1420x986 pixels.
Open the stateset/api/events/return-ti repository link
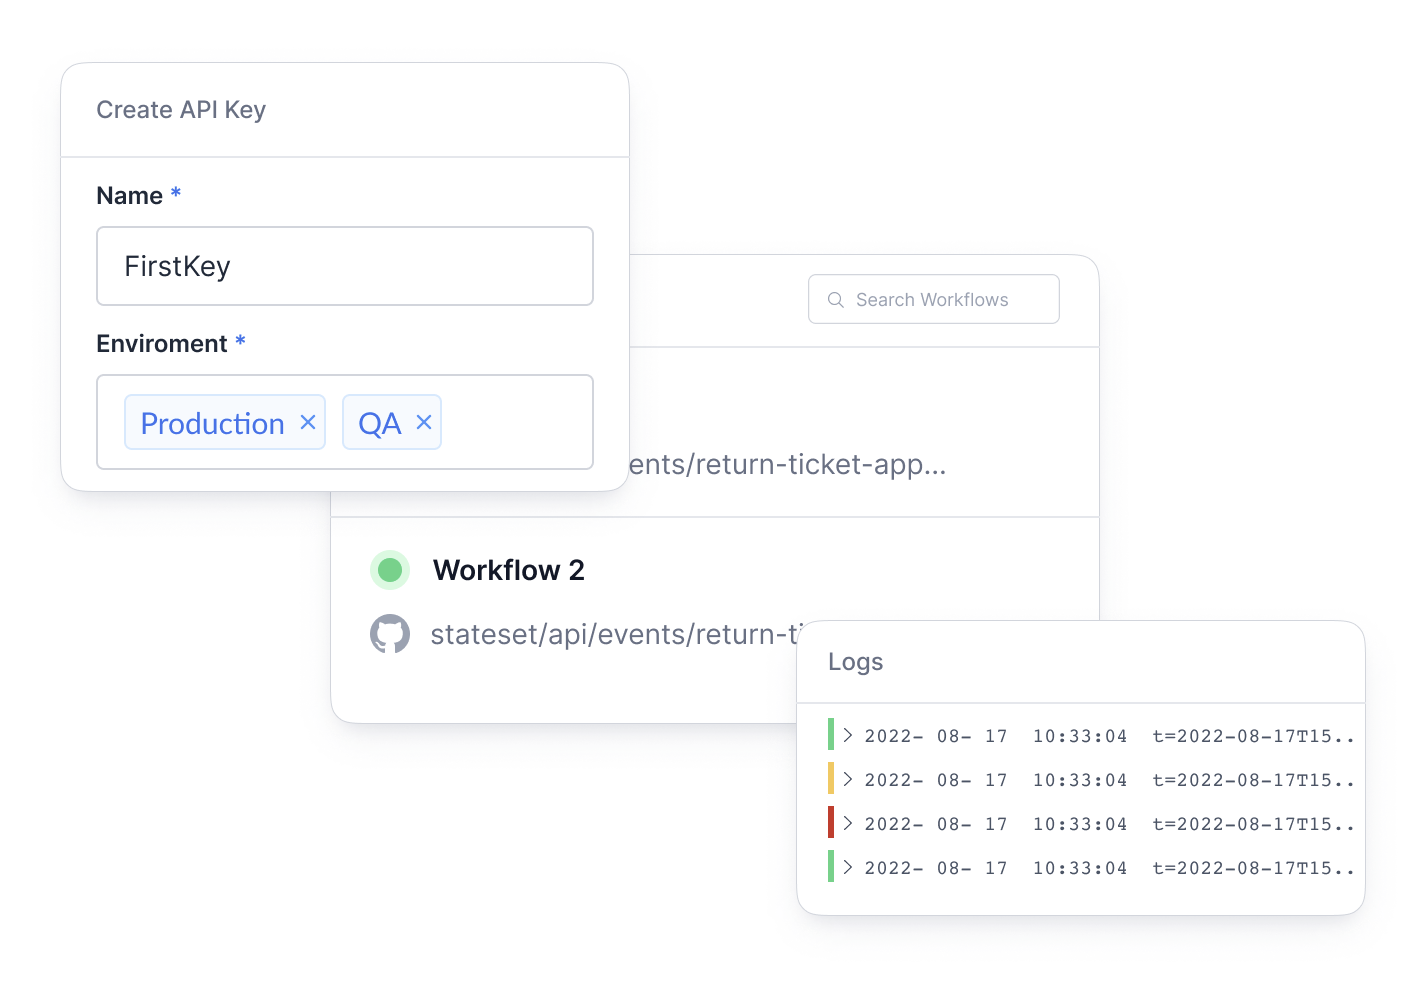click(616, 634)
